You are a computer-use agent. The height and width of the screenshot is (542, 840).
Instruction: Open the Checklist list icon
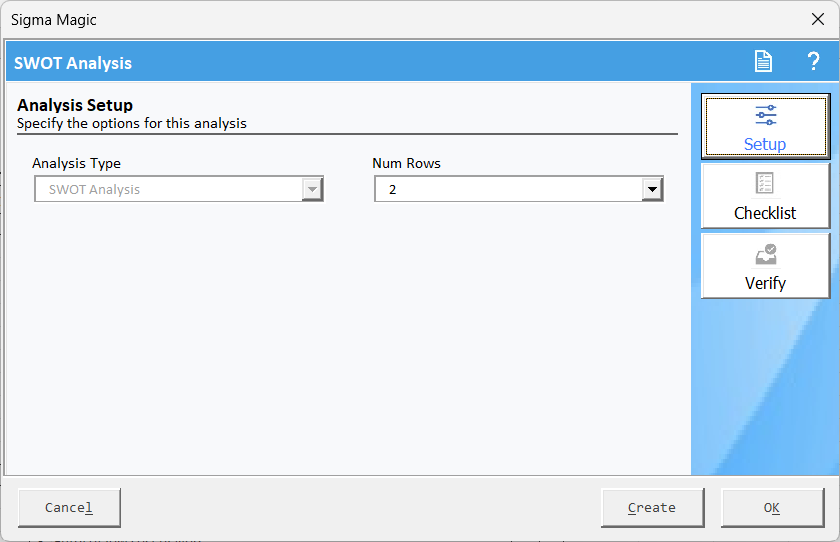click(764, 183)
